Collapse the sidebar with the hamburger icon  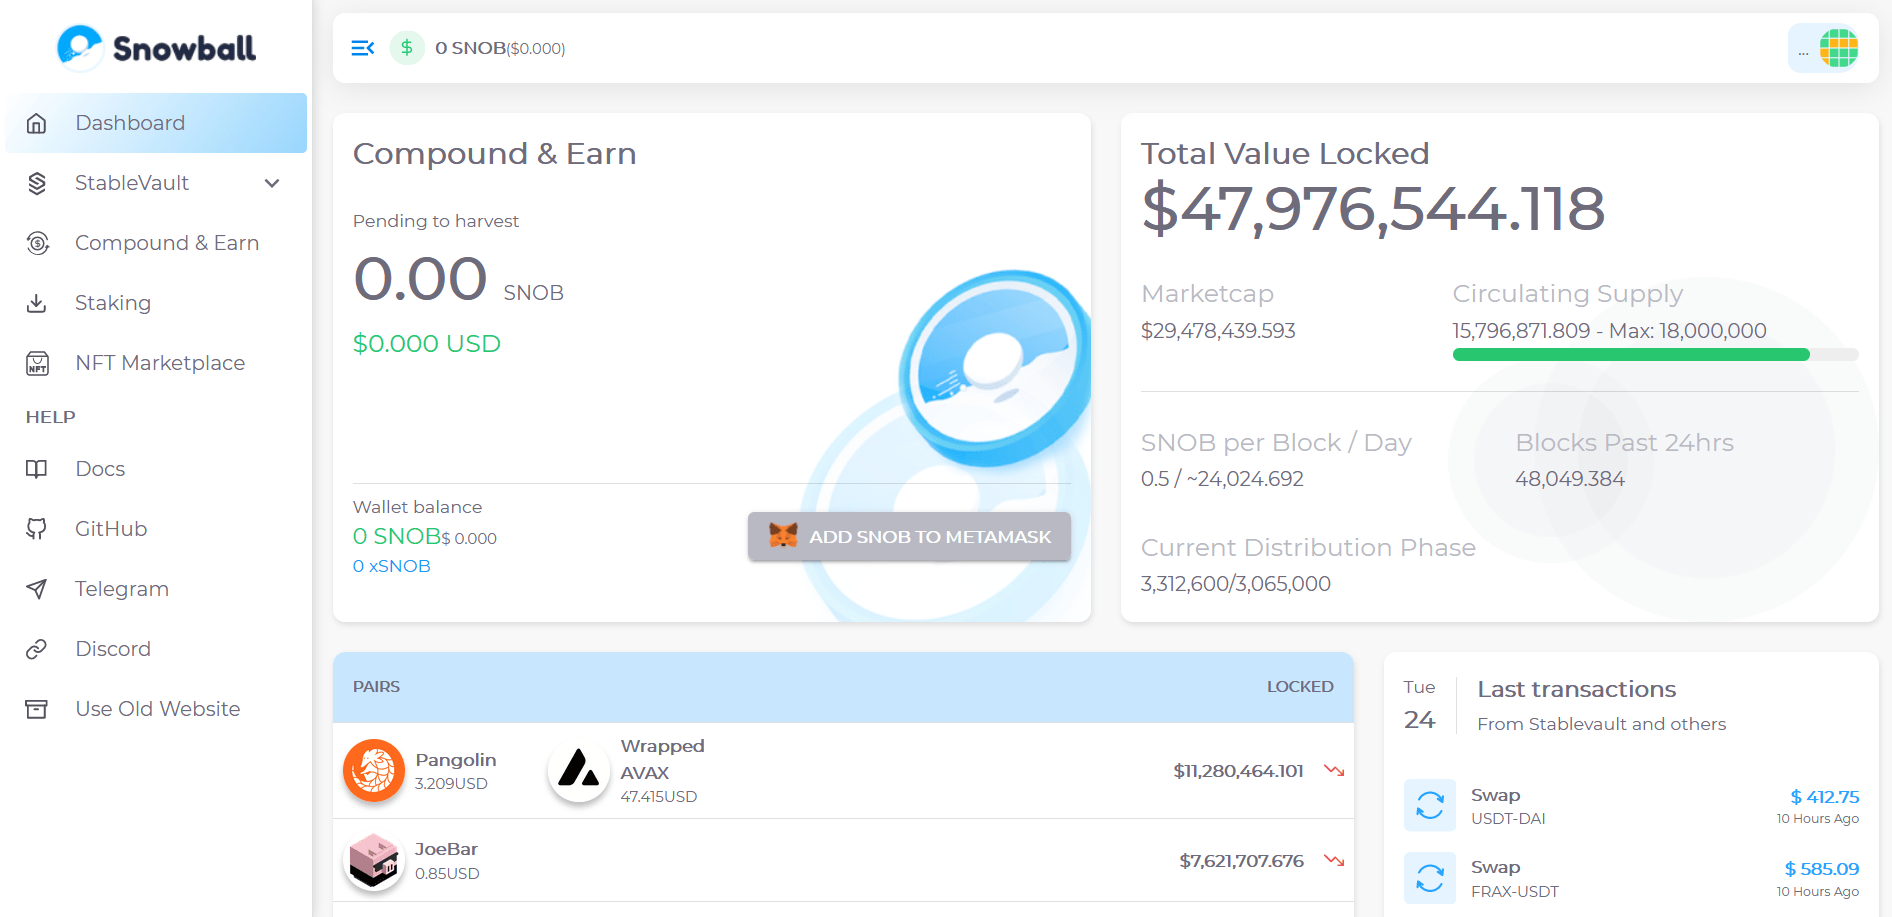(x=362, y=48)
